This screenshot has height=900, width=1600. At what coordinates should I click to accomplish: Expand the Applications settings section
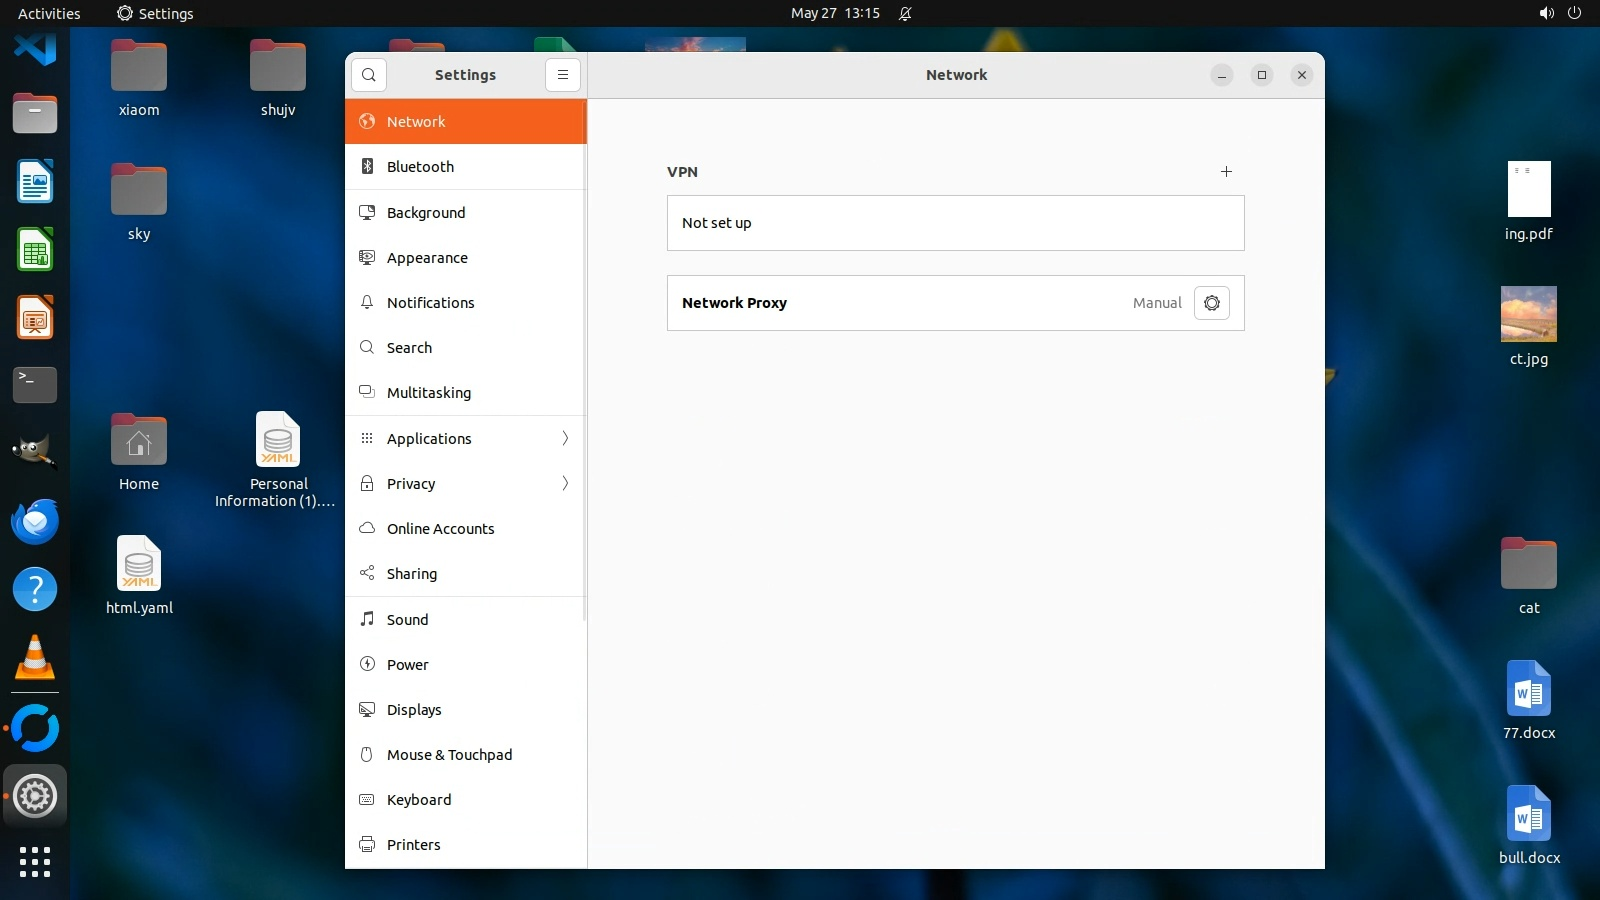pos(465,438)
